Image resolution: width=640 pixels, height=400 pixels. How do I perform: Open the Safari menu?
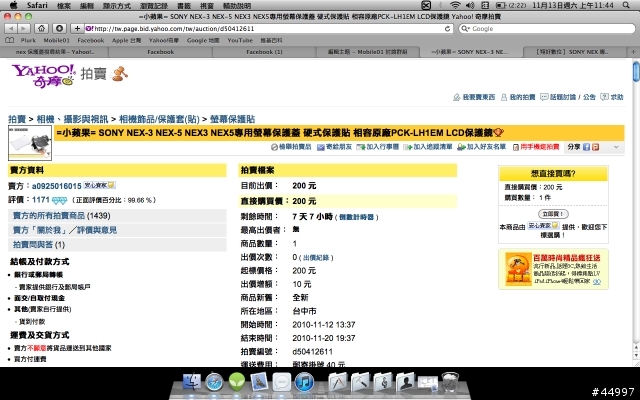[x=37, y=5]
